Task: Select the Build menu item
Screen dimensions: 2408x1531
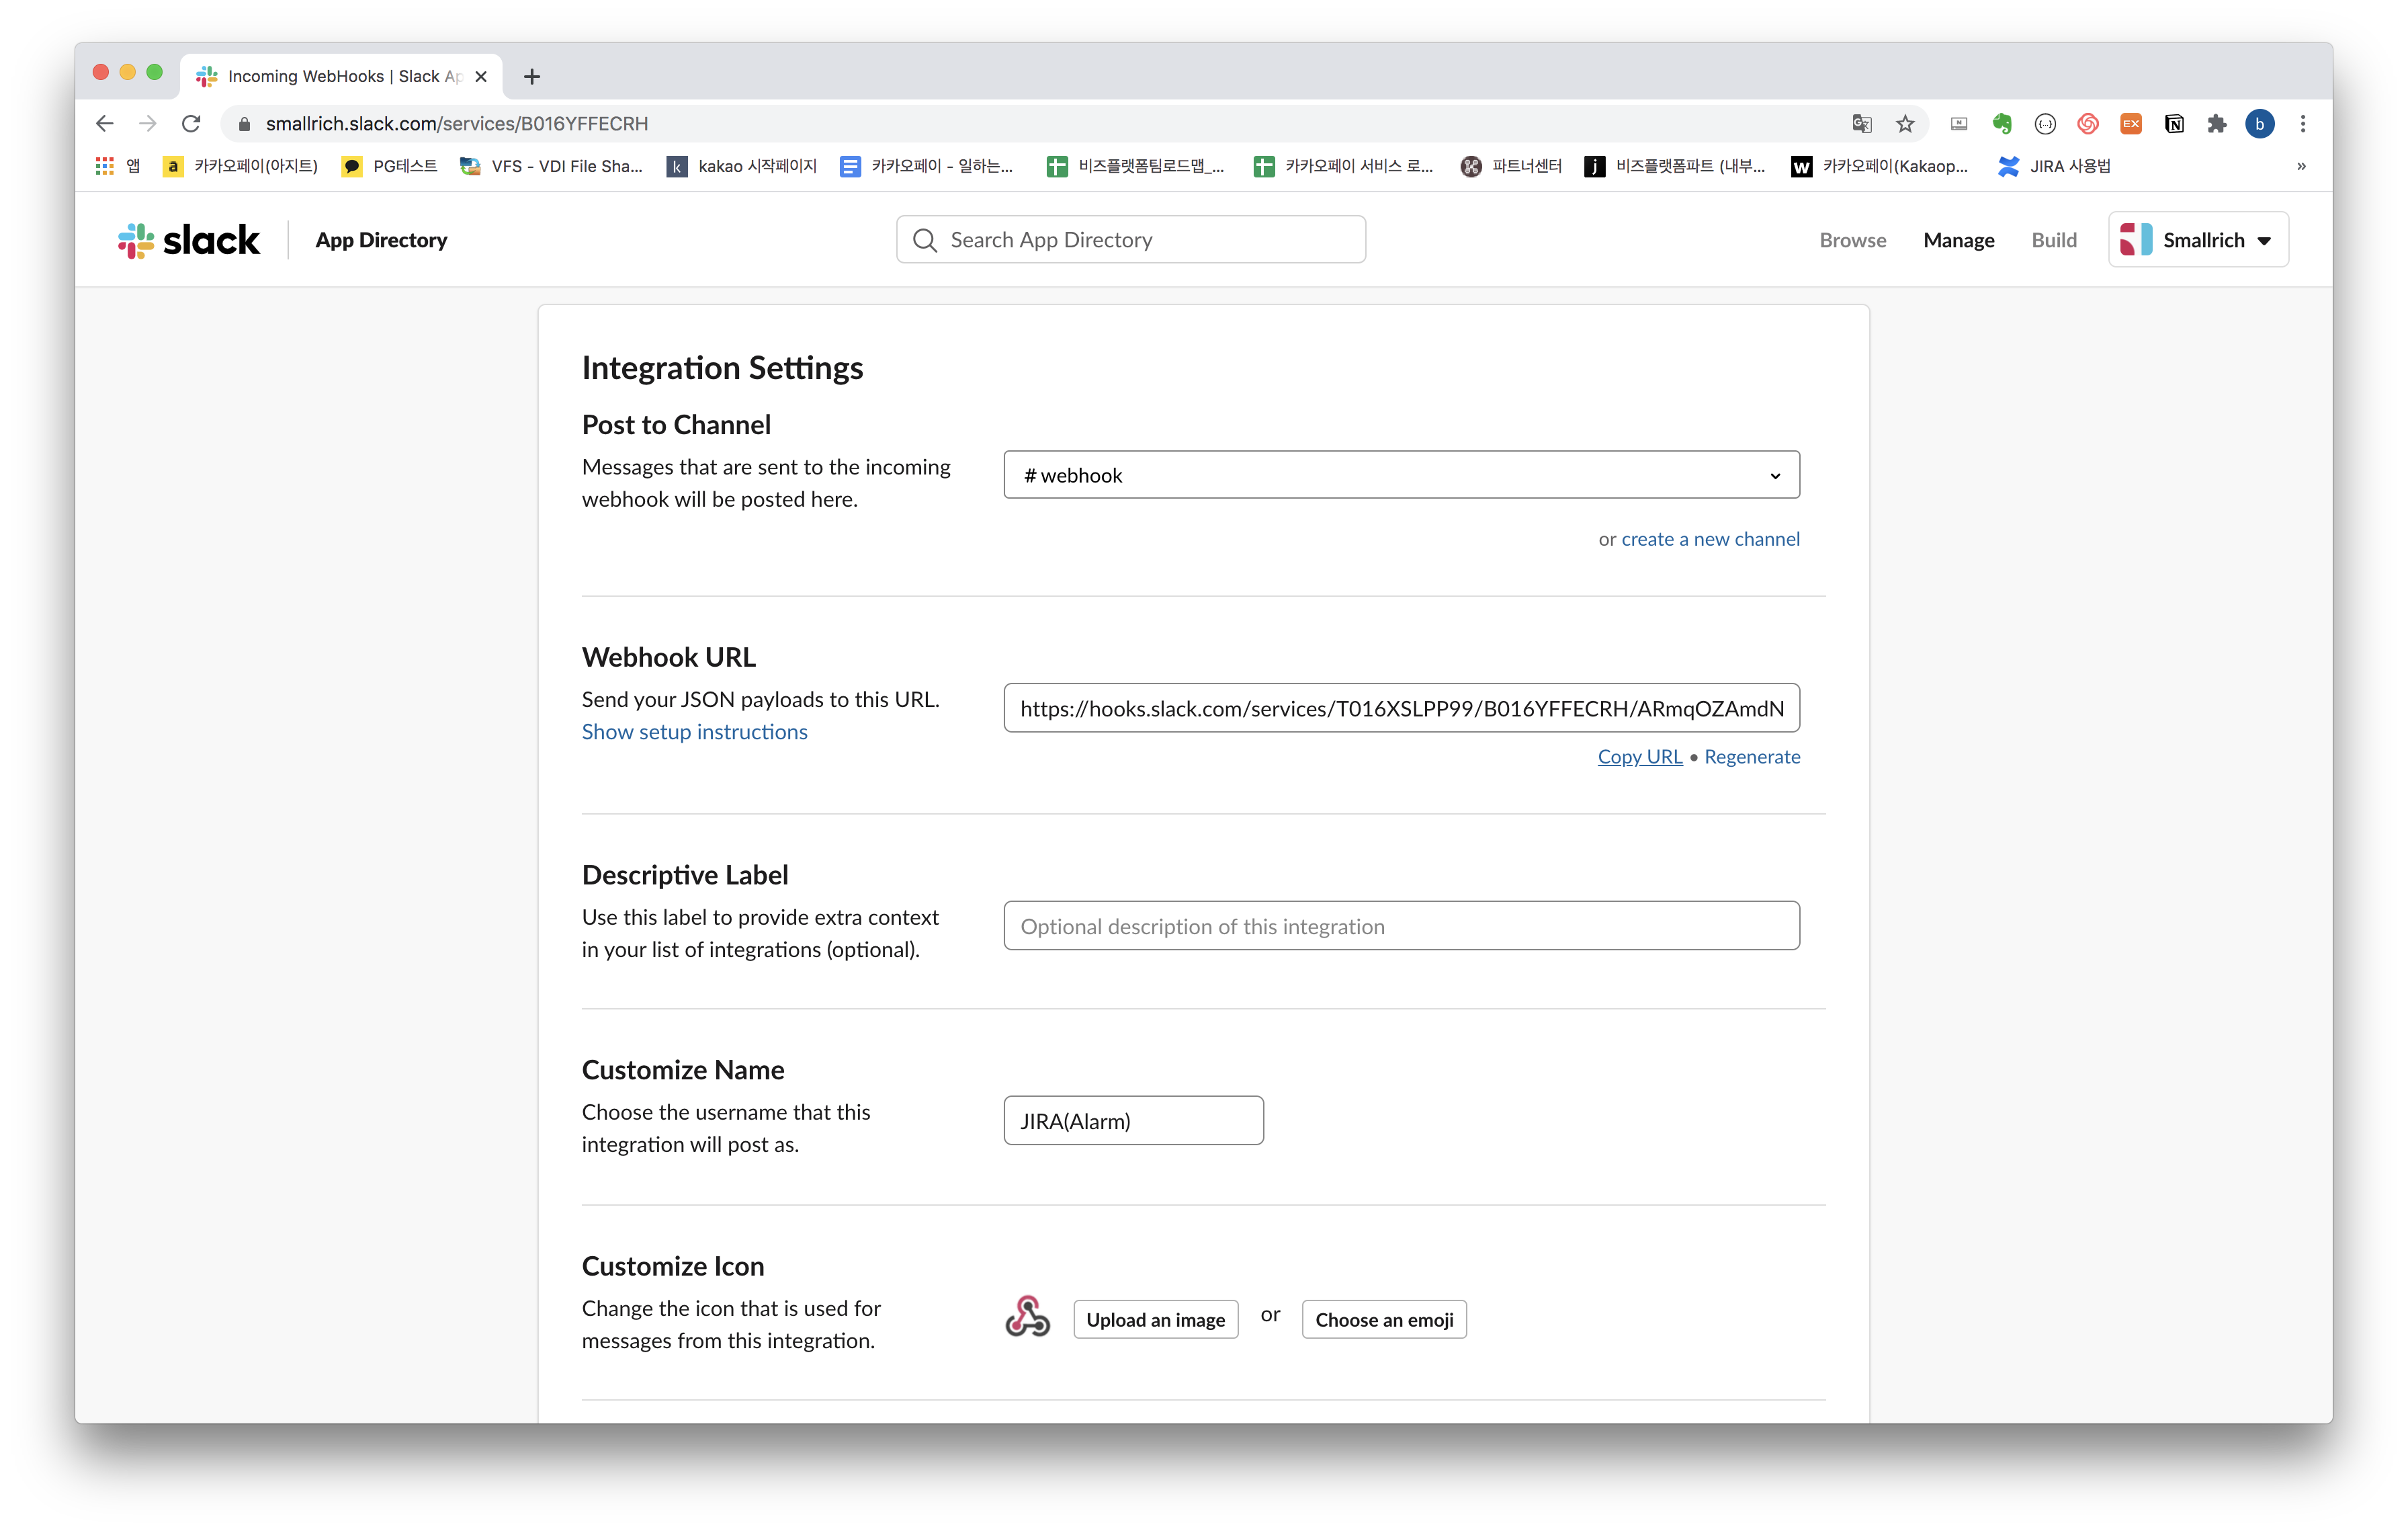Action: tap(2053, 240)
